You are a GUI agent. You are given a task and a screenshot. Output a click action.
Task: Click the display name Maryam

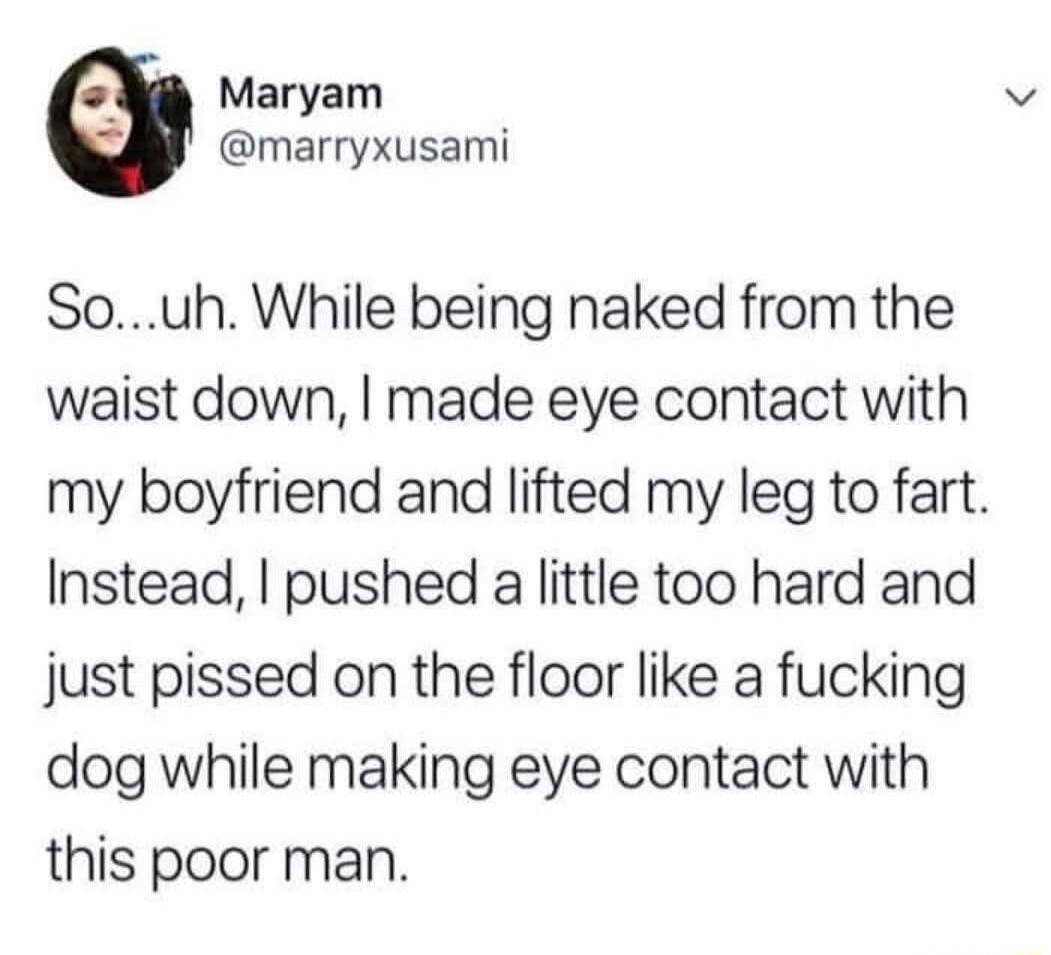click(x=302, y=95)
